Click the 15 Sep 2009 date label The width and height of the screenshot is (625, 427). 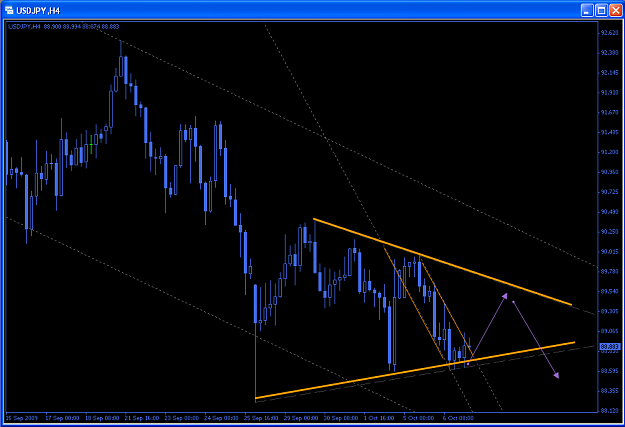coord(22,418)
